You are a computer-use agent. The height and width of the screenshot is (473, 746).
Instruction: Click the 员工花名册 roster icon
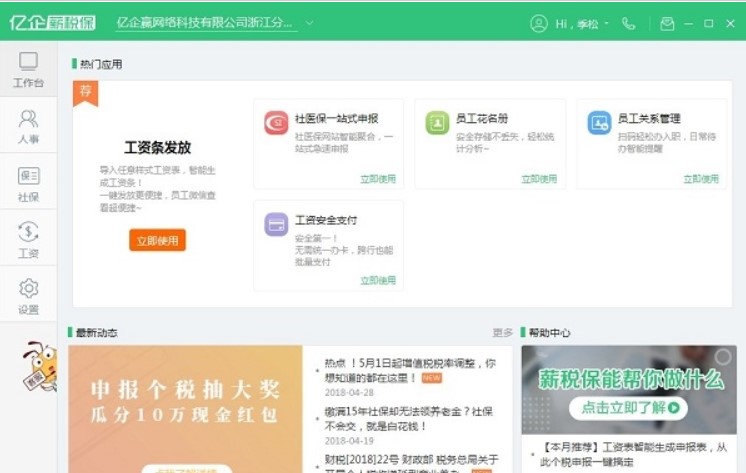click(437, 123)
